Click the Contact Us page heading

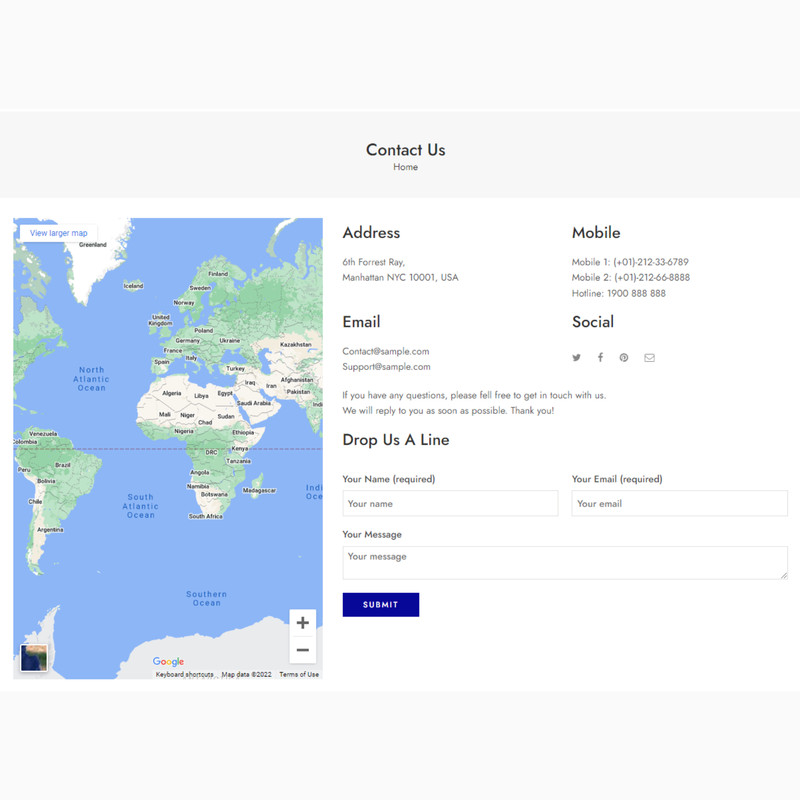pyautogui.click(x=406, y=150)
